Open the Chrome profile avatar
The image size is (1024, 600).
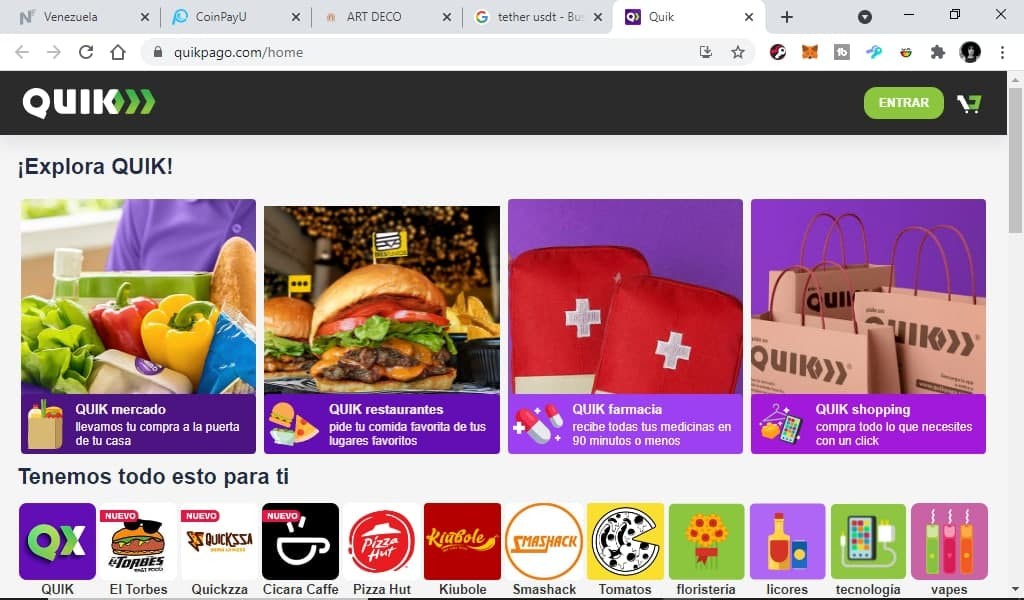(x=970, y=52)
